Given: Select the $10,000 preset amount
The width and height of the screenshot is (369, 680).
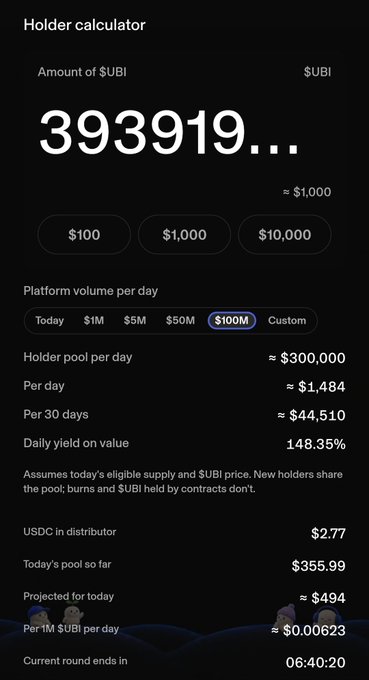Looking at the screenshot, I should coord(285,235).
